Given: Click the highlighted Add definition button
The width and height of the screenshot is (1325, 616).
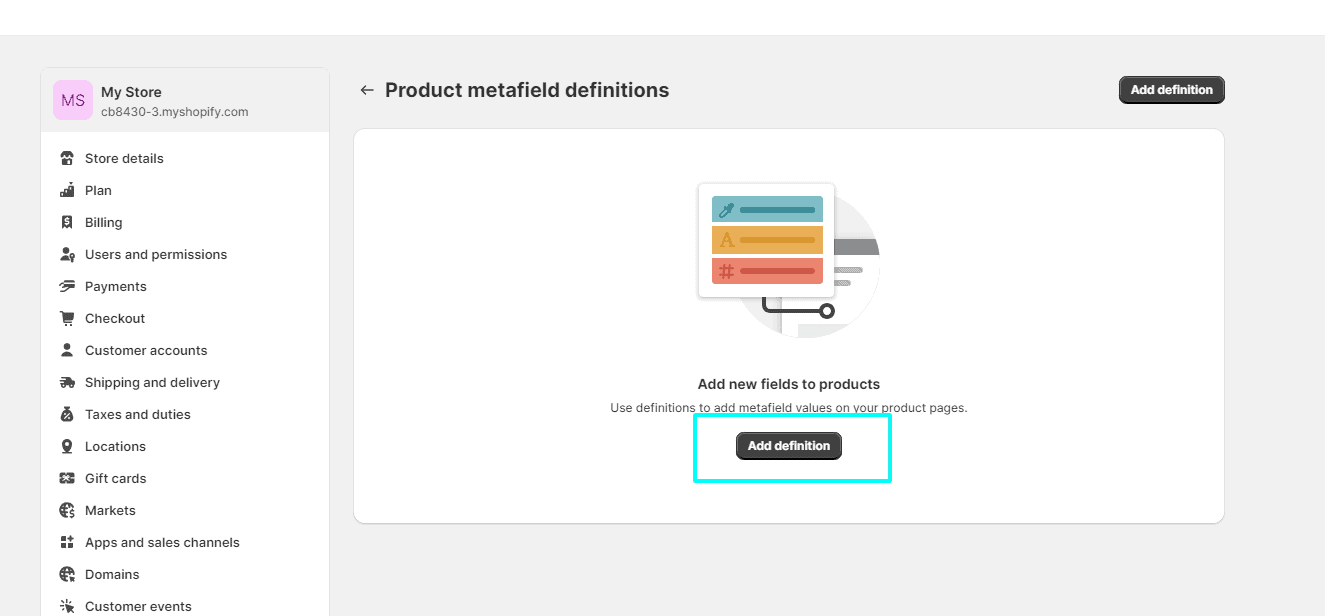Looking at the screenshot, I should click(x=788, y=446).
